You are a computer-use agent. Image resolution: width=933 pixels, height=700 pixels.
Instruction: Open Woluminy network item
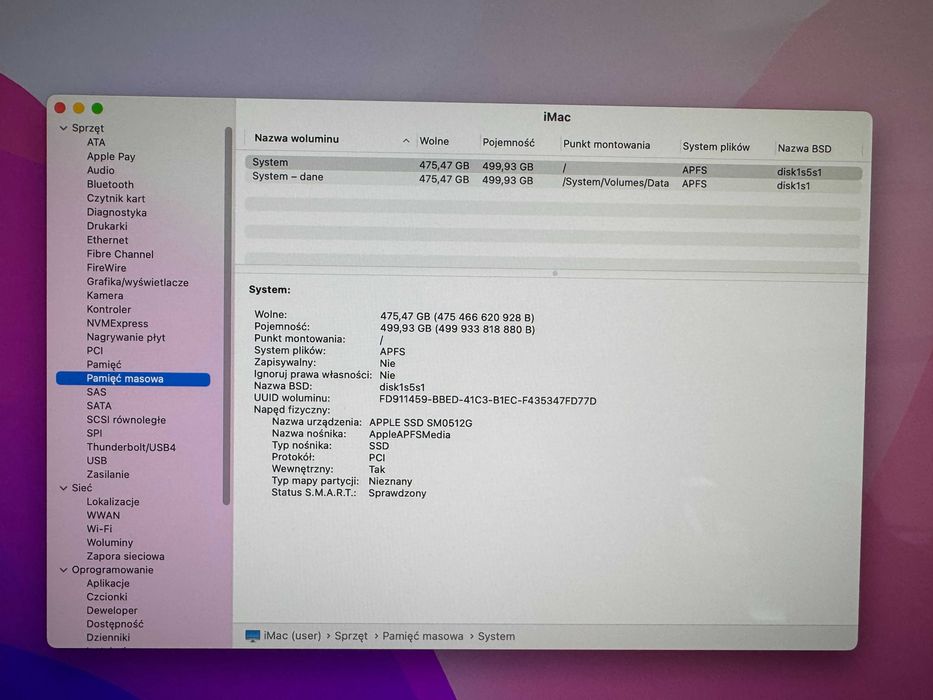[x=109, y=543]
